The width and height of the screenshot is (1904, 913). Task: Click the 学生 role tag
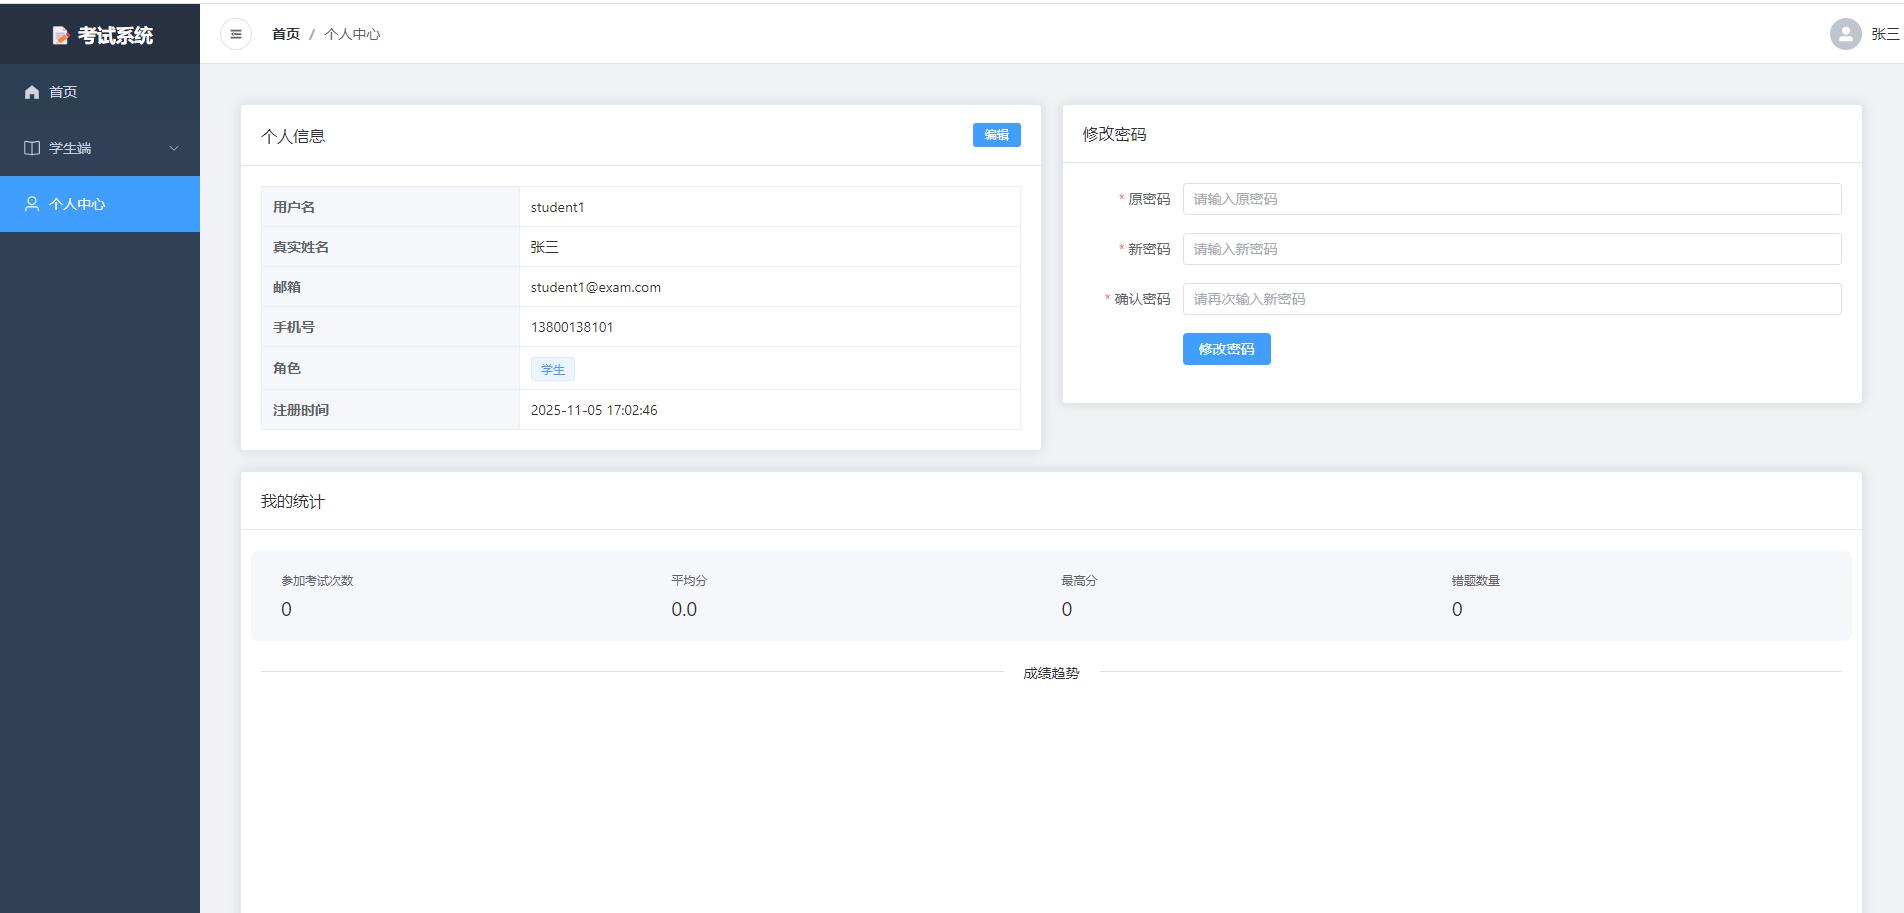[x=552, y=369]
